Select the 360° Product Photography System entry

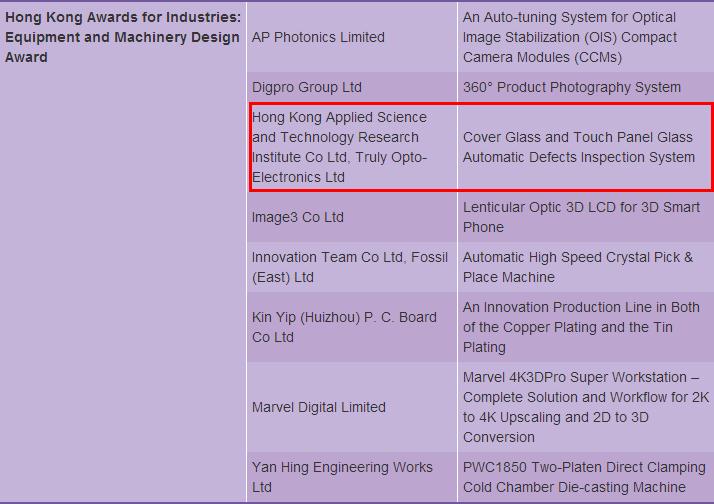coord(571,87)
